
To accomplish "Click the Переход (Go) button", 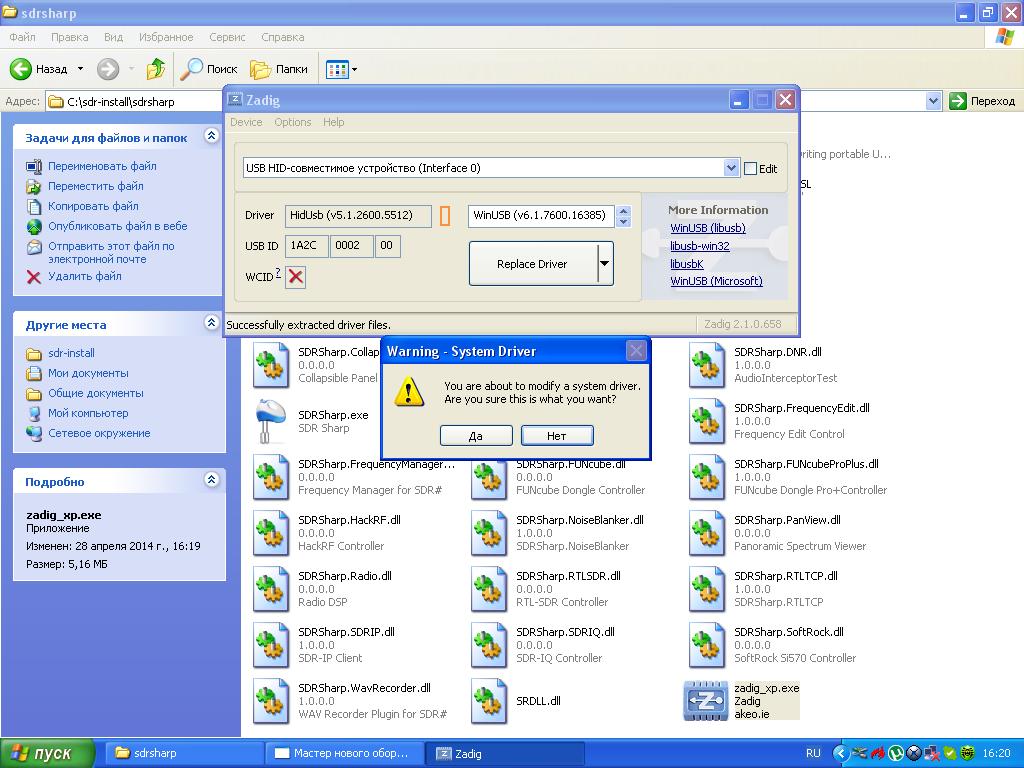I will pyautogui.click(x=983, y=101).
